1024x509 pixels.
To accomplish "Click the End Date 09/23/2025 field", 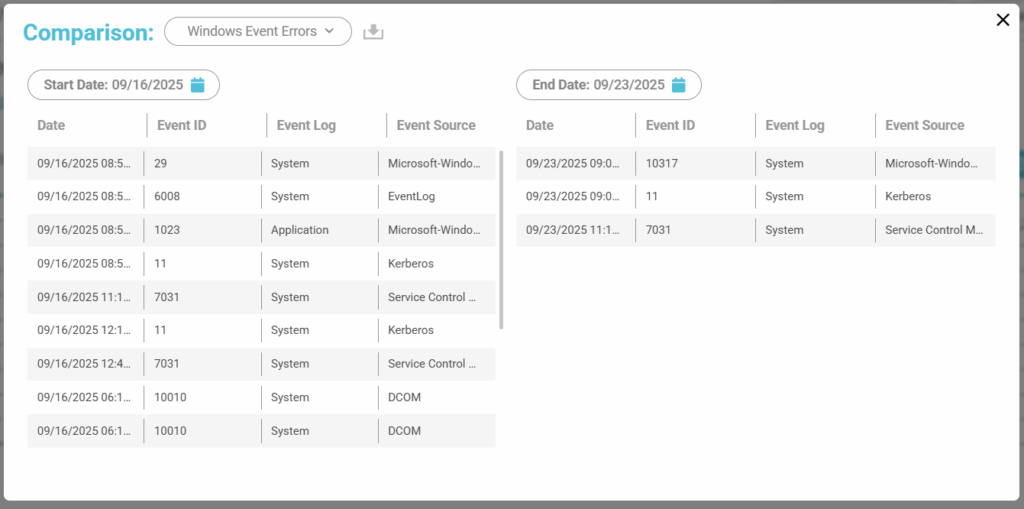I will [x=598, y=85].
